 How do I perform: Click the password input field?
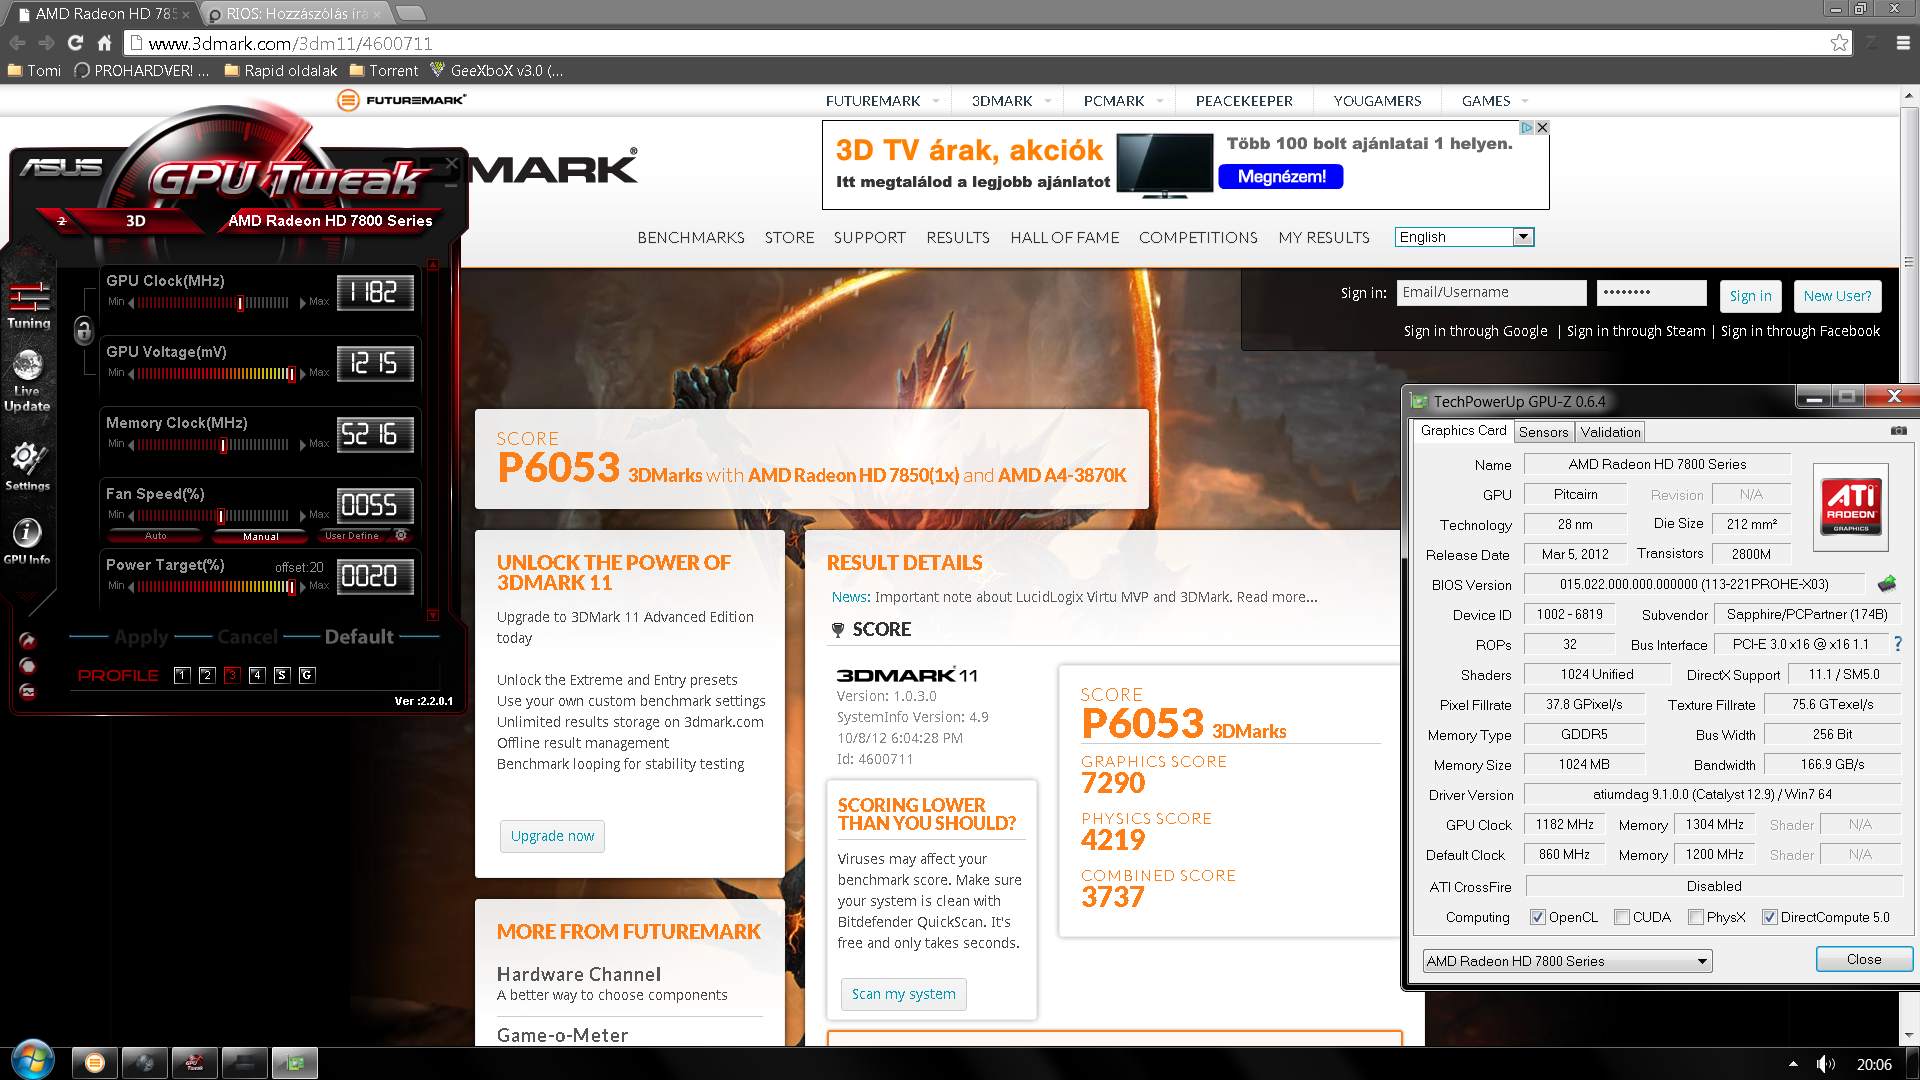click(1651, 292)
